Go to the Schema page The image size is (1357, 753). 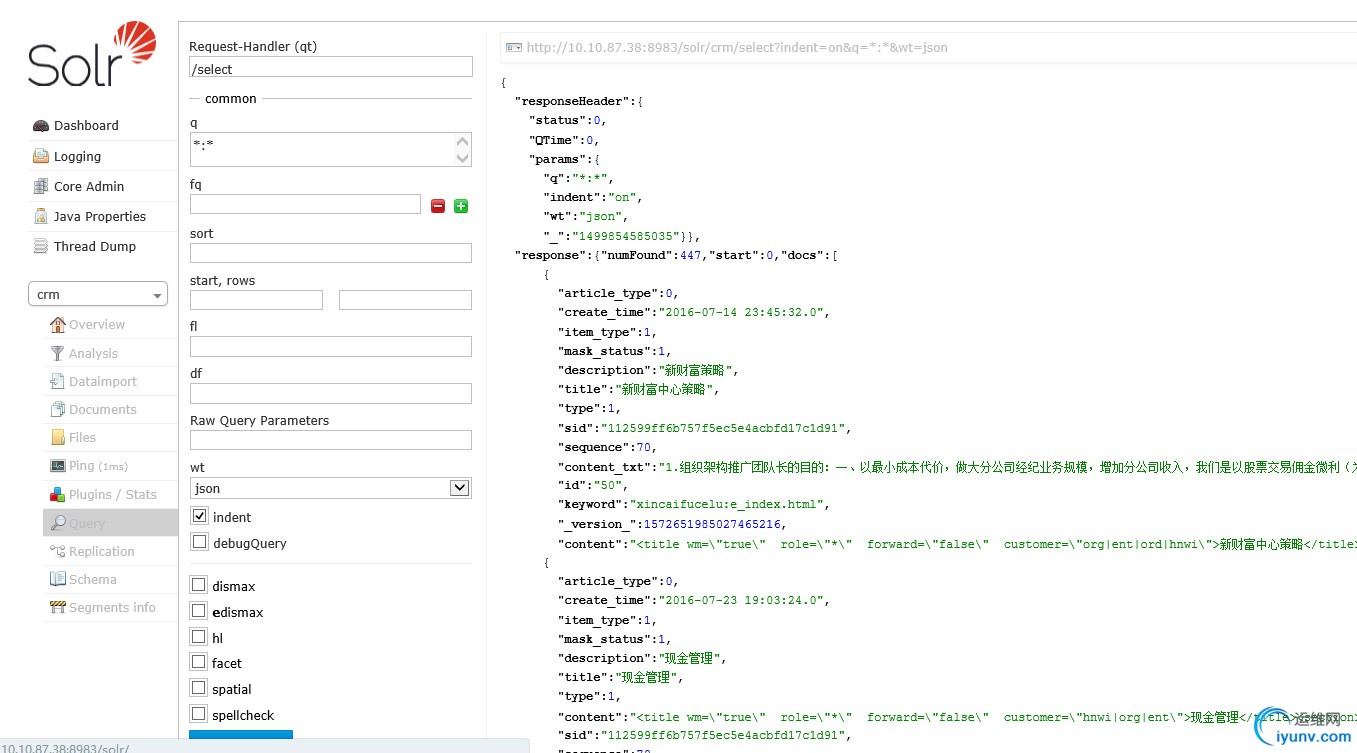(x=110, y=579)
